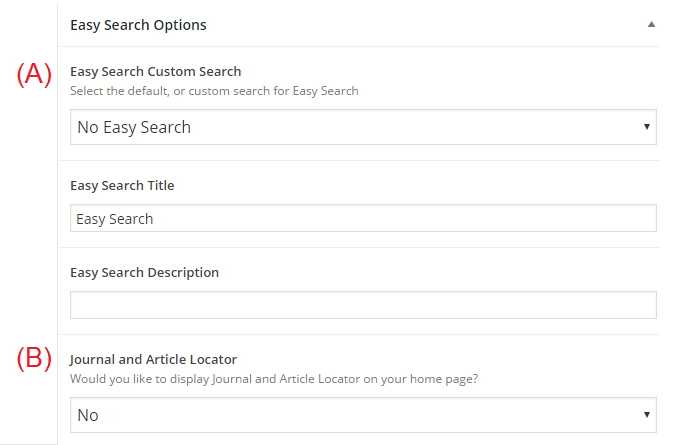Screen dimensions: 673x445
Task: Place cursor on "Easy Search" text in the title field
Action: (x=115, y=218)
